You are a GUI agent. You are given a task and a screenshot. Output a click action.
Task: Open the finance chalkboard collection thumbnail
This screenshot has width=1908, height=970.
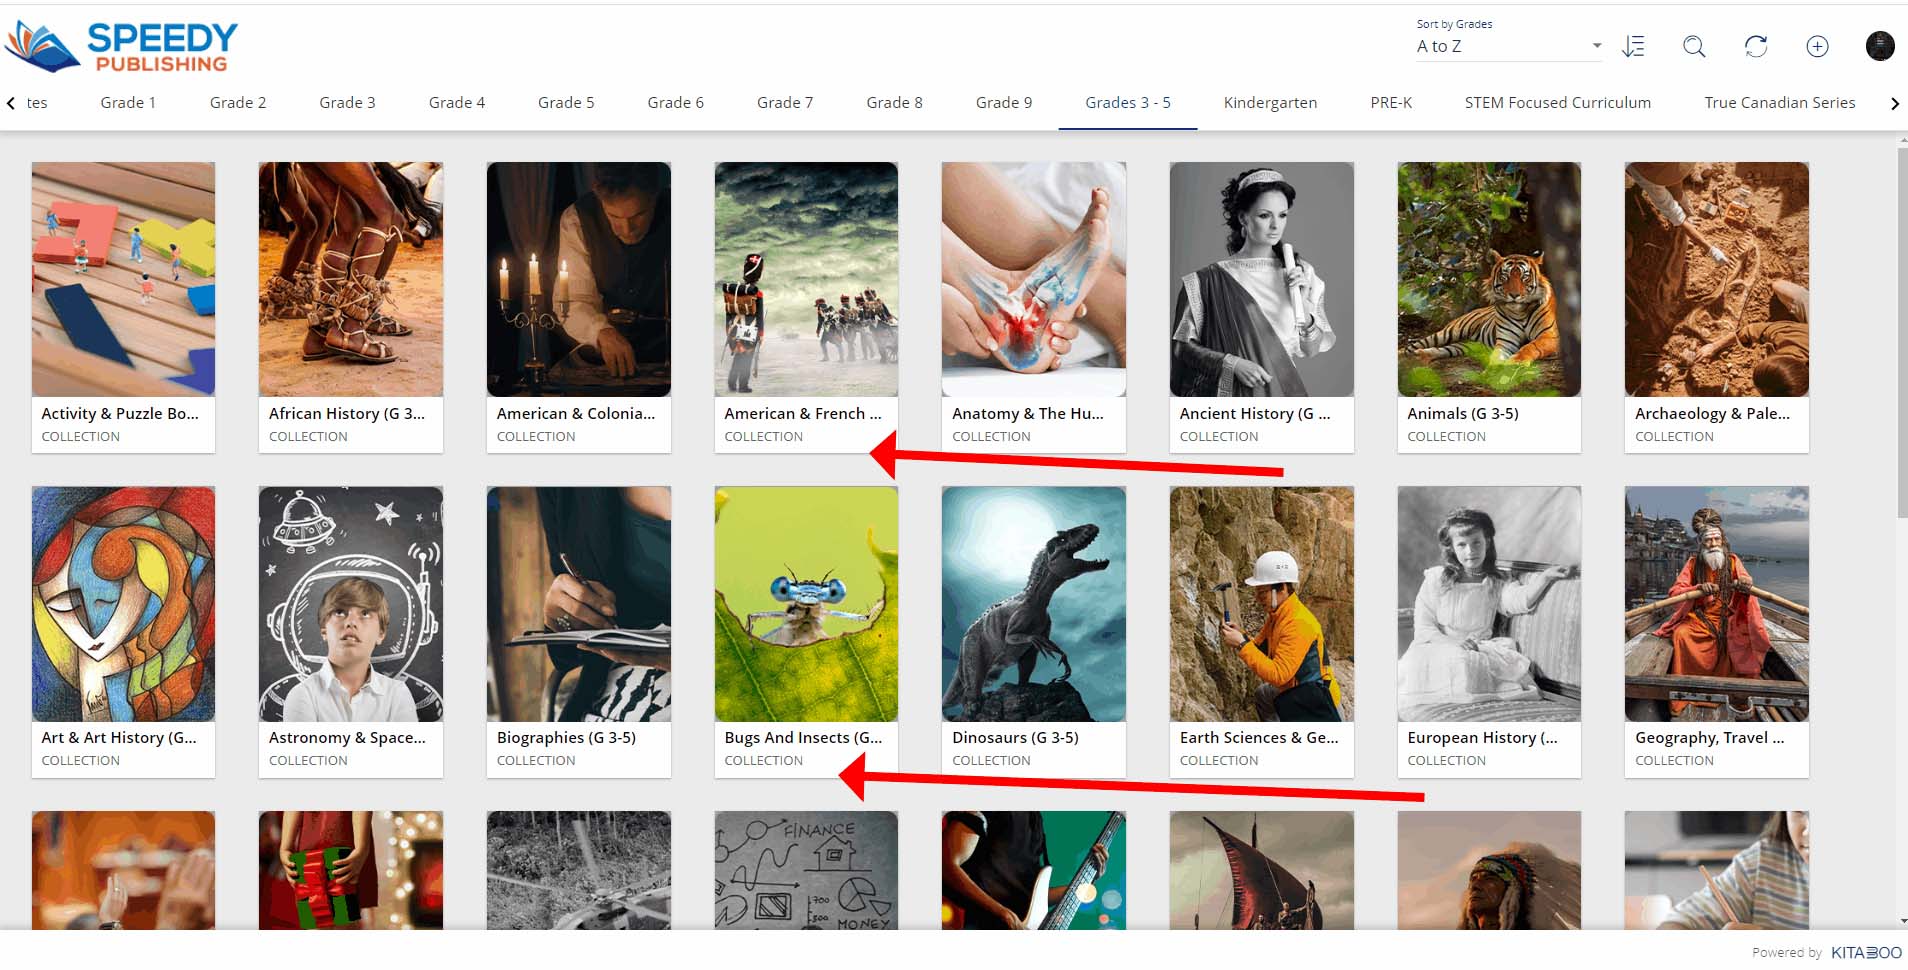pyautogui.click(x=806, y=870)
